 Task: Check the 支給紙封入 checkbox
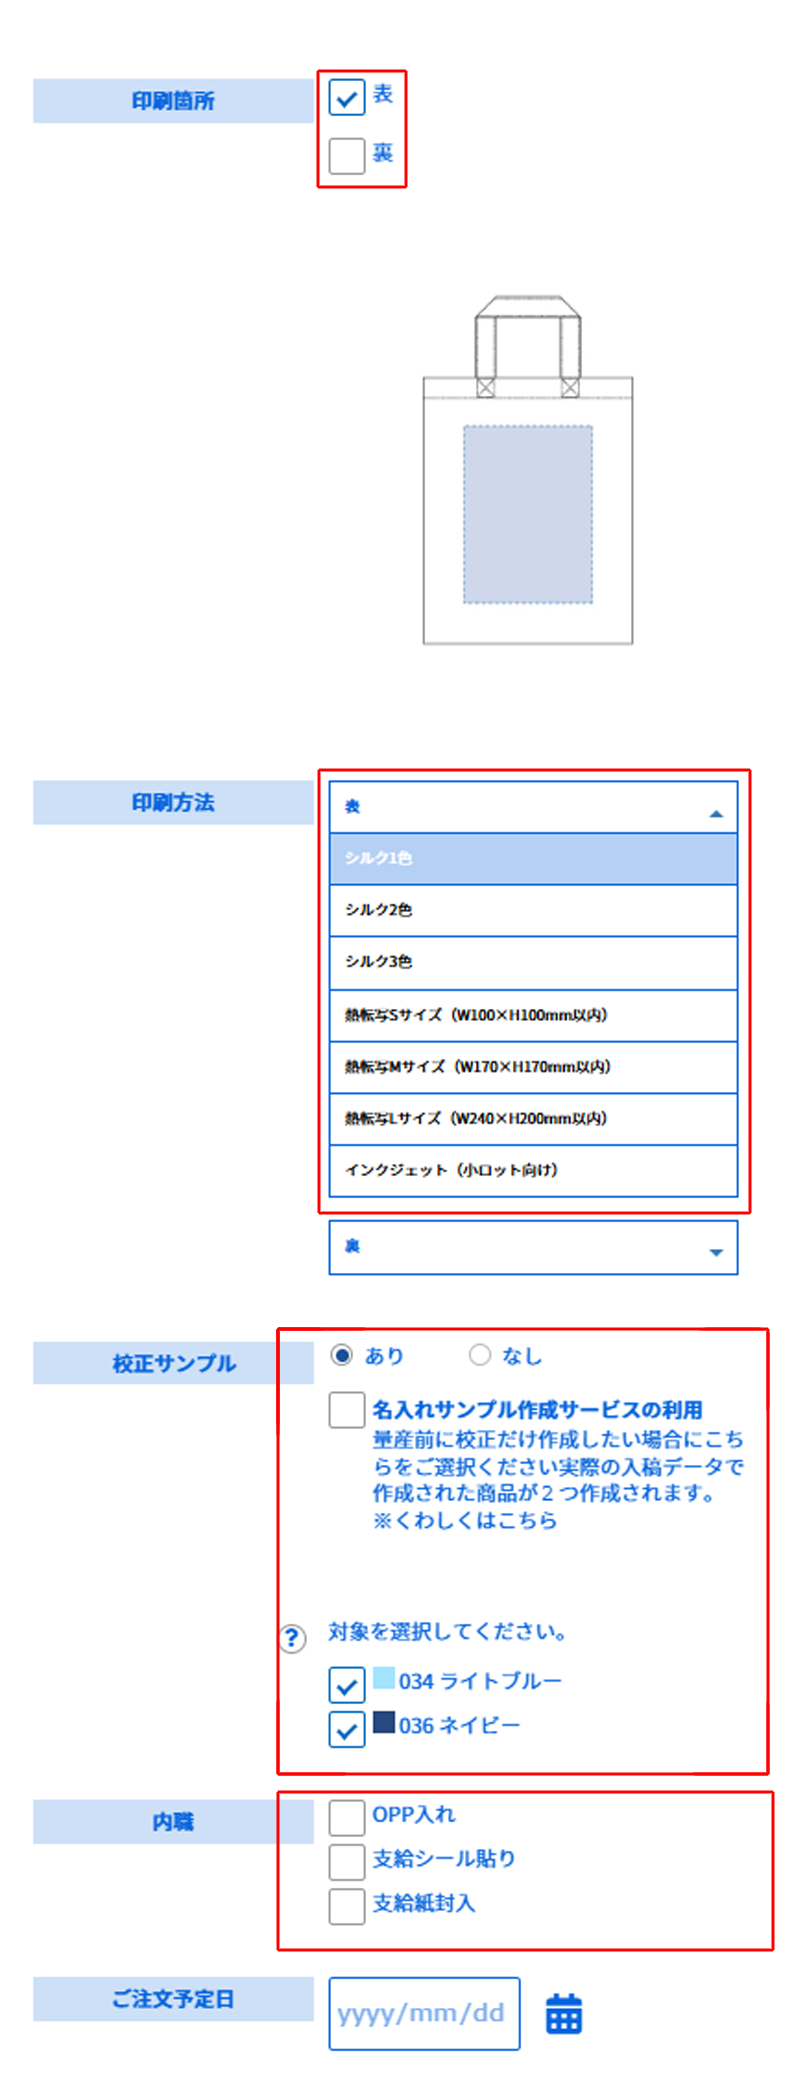tap(347, 1906)
